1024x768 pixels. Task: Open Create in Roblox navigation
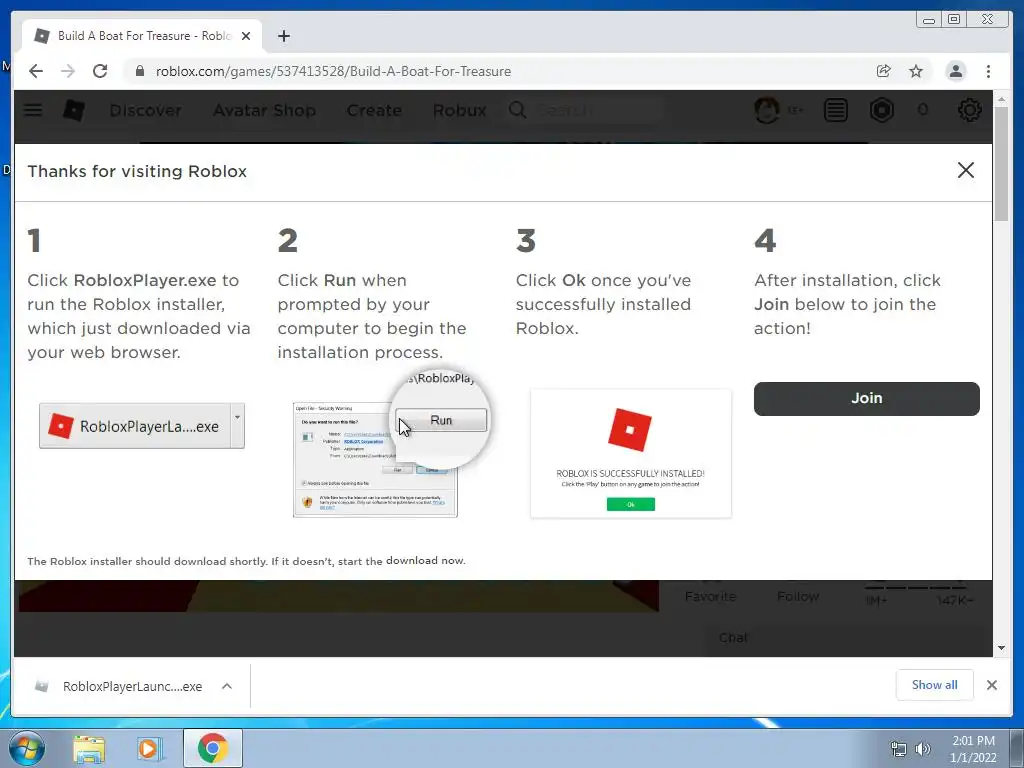point(374,110)
